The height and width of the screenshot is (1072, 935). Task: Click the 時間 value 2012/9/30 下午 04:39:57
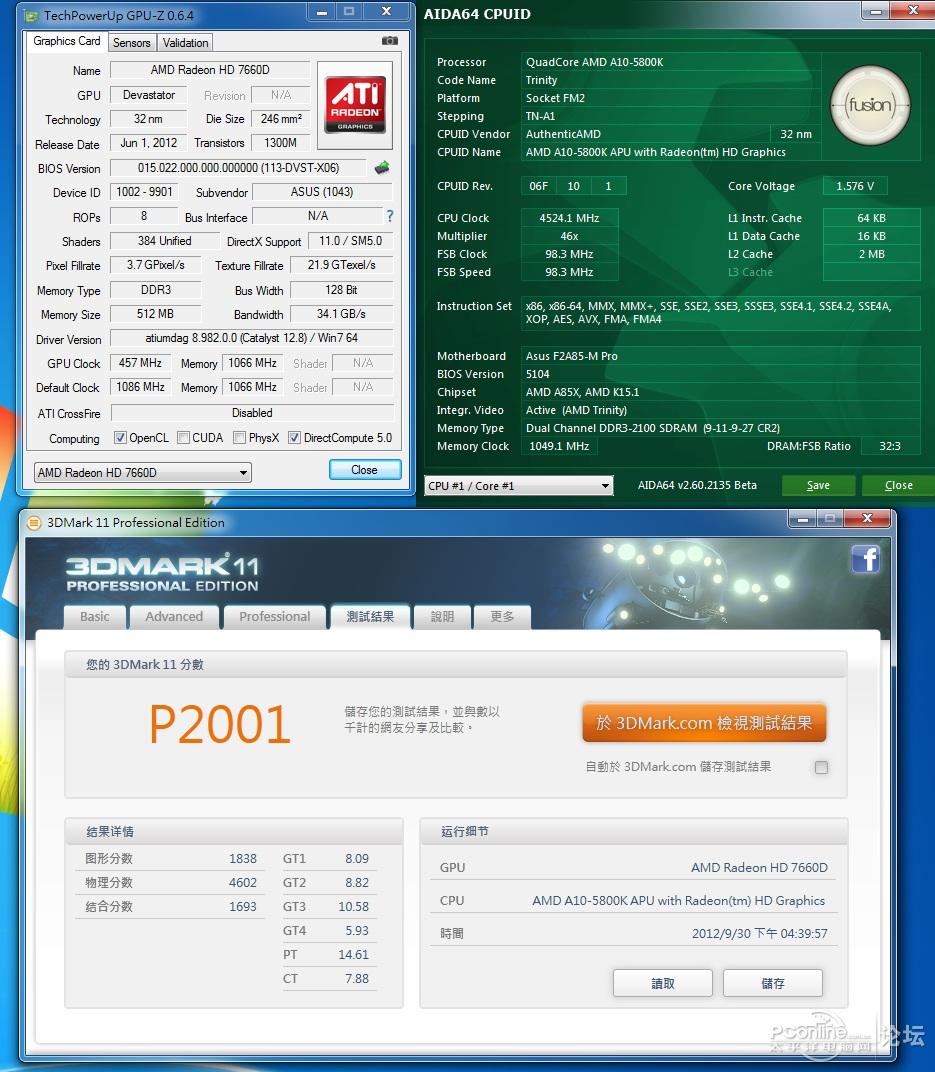tap(759, 933)
